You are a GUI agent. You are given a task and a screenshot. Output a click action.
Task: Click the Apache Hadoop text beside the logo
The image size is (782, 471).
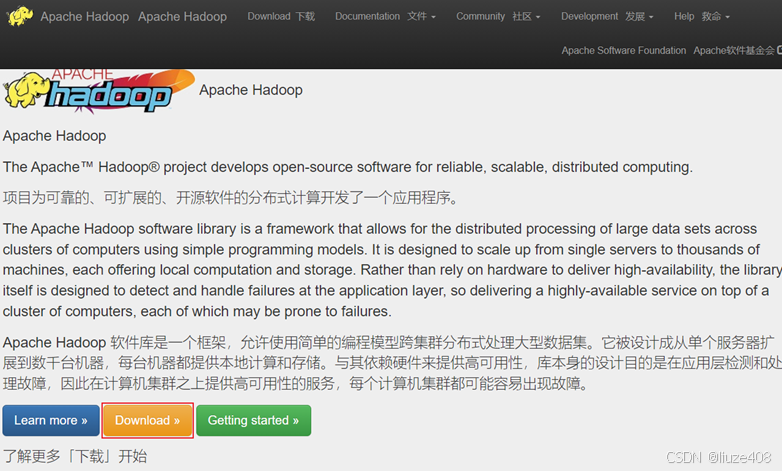pos(251,90)
